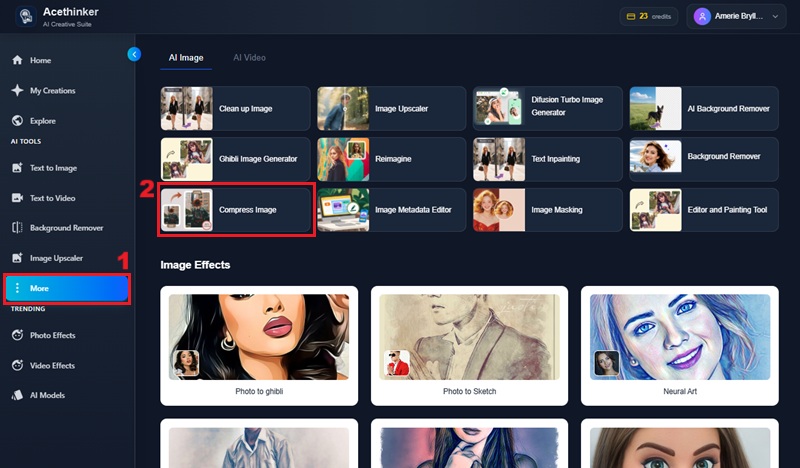Open the AI Models icon
800x468 pixels.
click(17, 395)
